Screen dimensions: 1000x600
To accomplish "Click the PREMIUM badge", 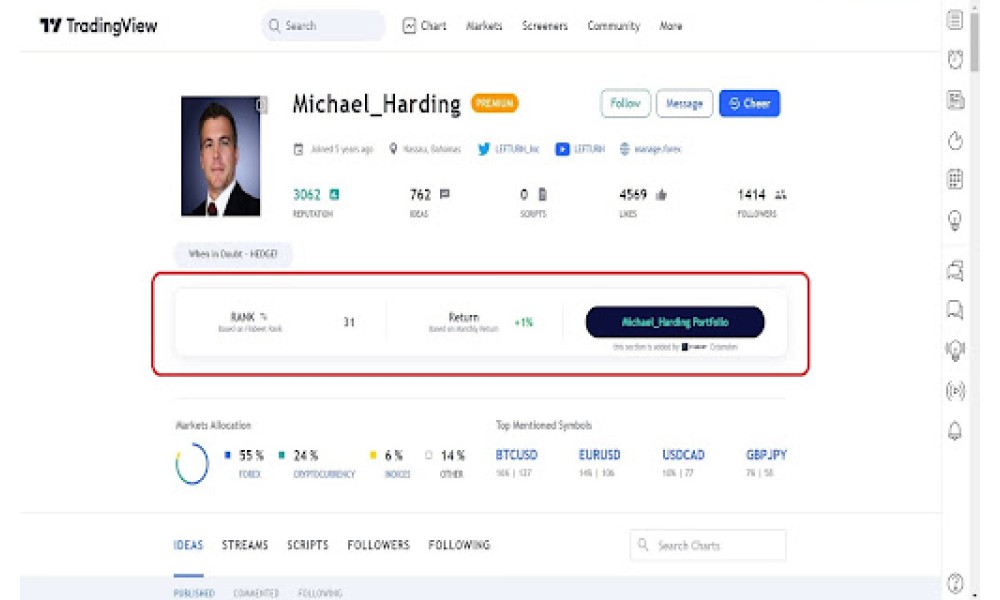I will [494, 103].
